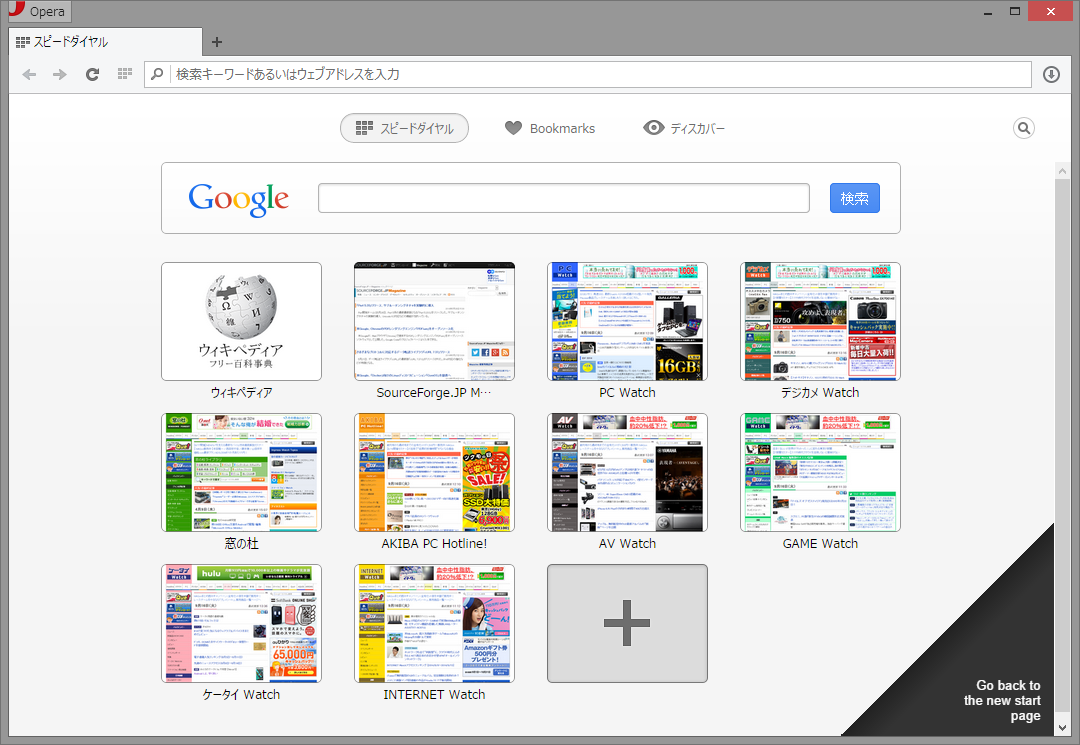
Task: Open the PC Watch speed dial thumbnail
Action: coord(627,322)
